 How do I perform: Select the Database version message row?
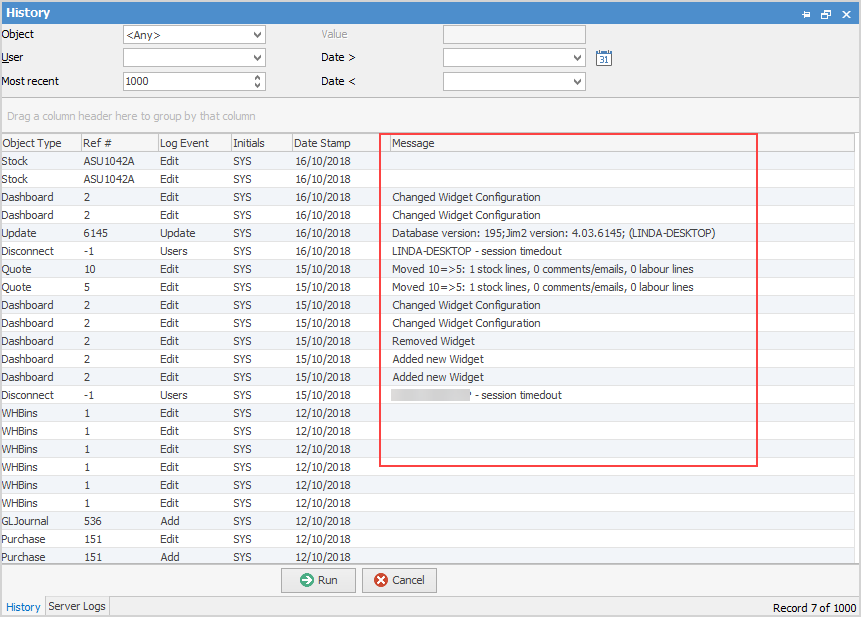click(x=553, y=233)
